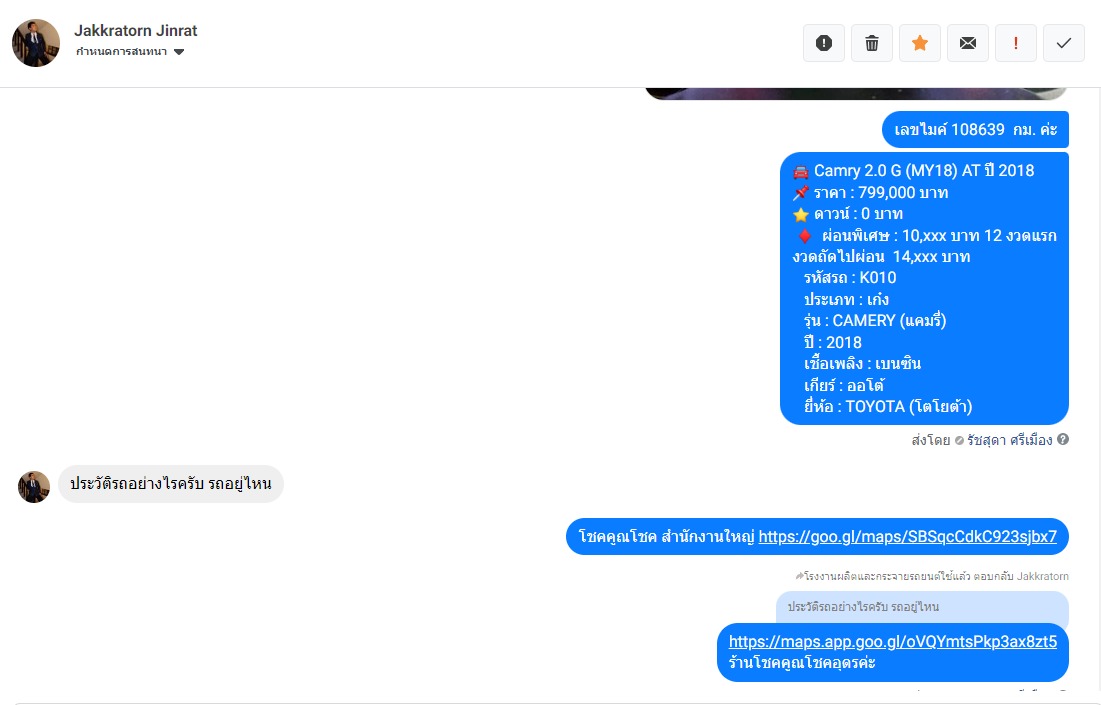Toggle the orange star favorite icon

click(x=920, y=43)
